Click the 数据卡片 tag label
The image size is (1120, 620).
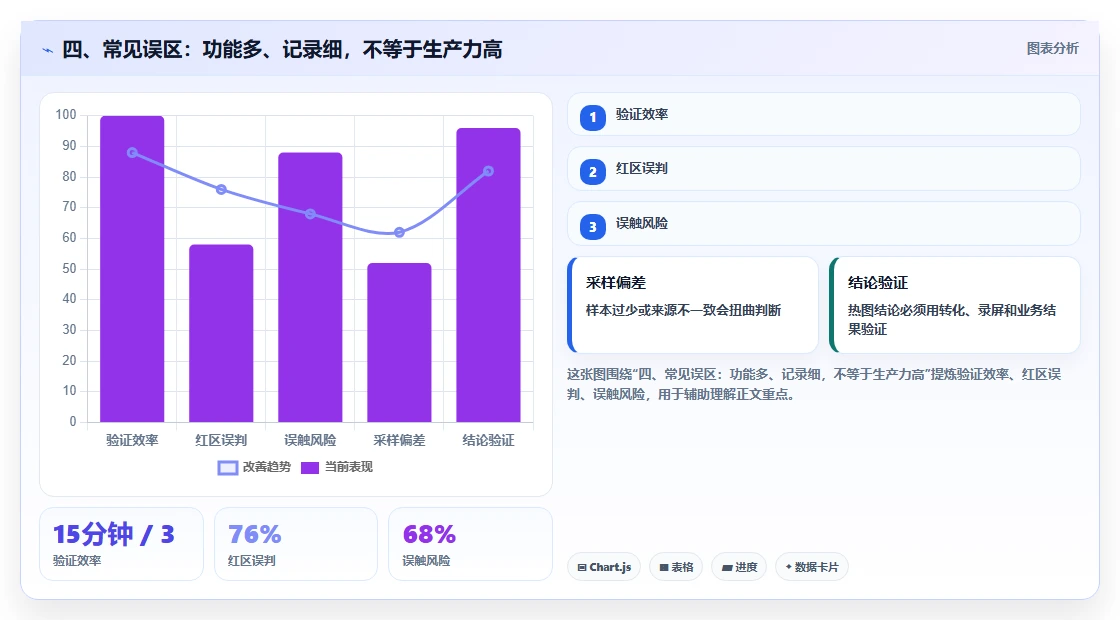coord(816,567)
